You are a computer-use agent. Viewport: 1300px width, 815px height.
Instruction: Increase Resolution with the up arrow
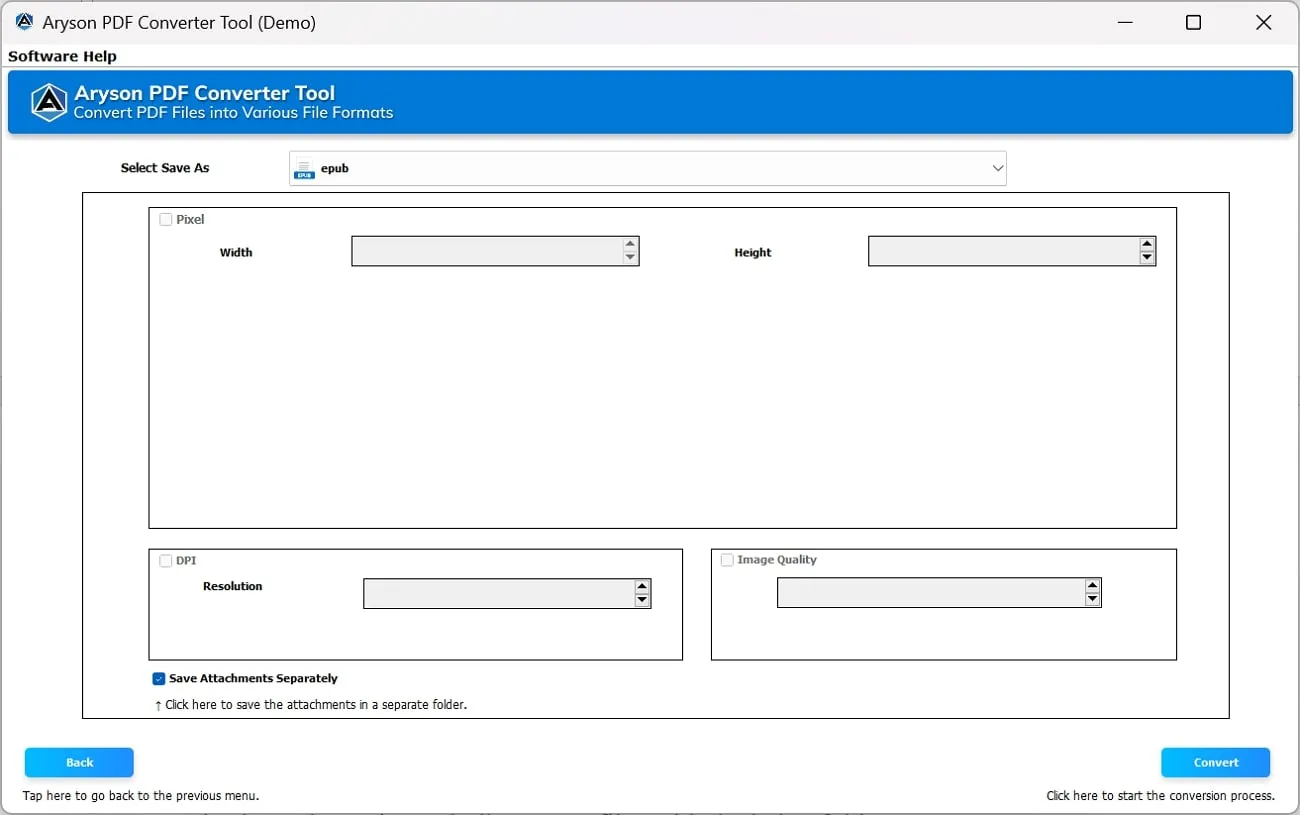pyautogui.click(x=641, y=586)
